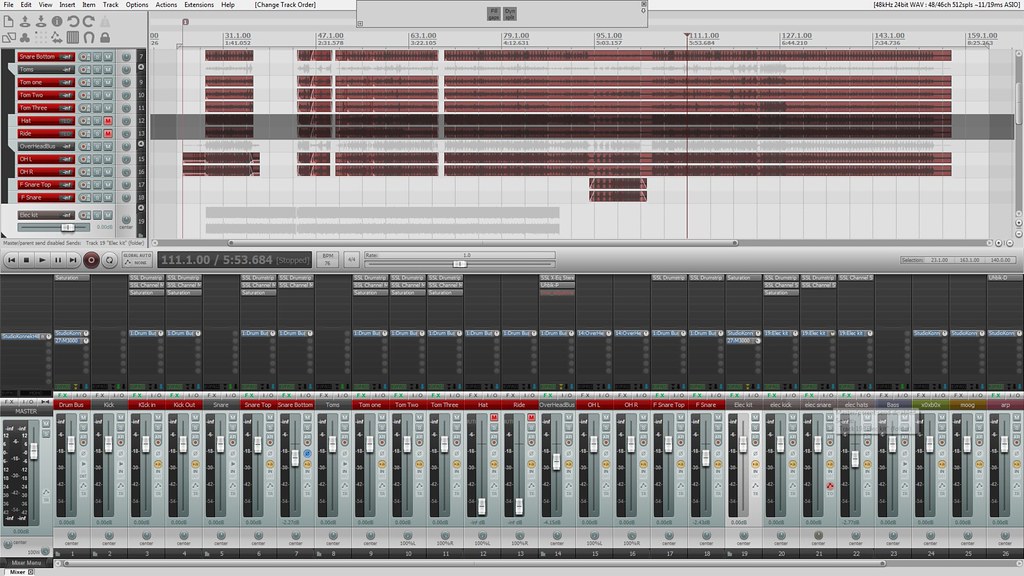Open the Global Auto mode selector
Viewport: 1024px width, 576px height.
point(136,260)
